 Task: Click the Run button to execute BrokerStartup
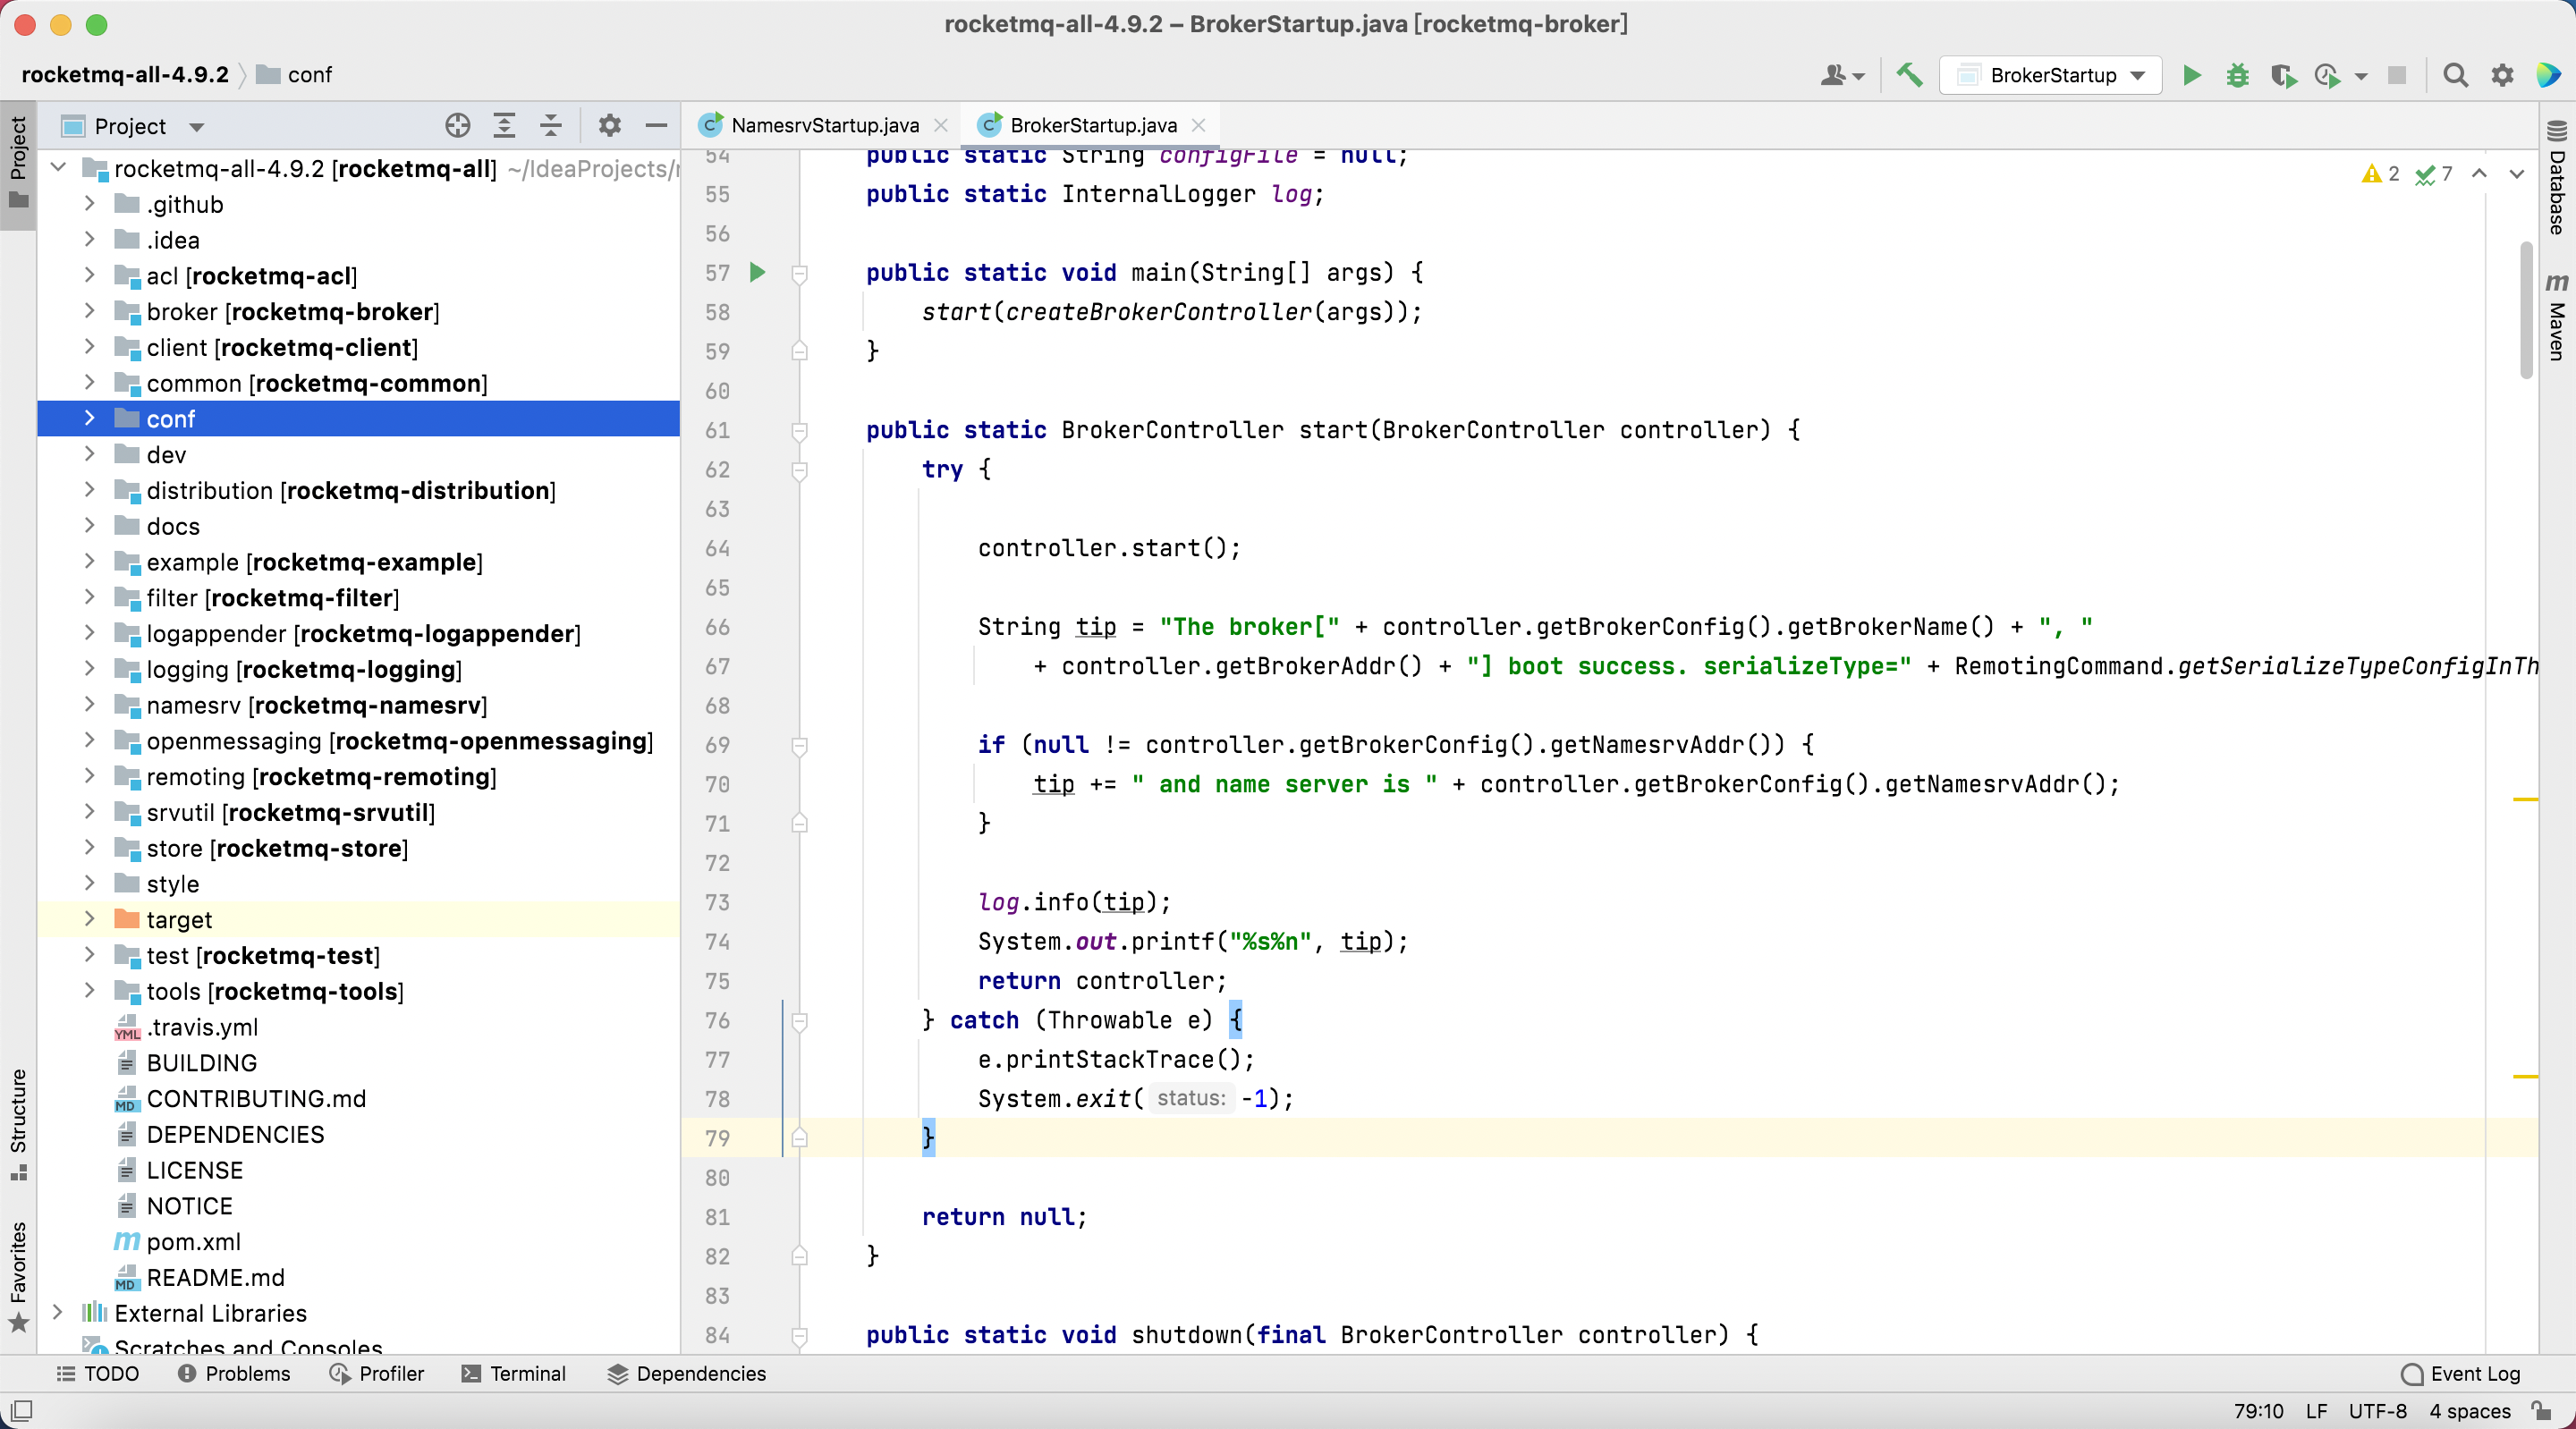click(2190, 76)
